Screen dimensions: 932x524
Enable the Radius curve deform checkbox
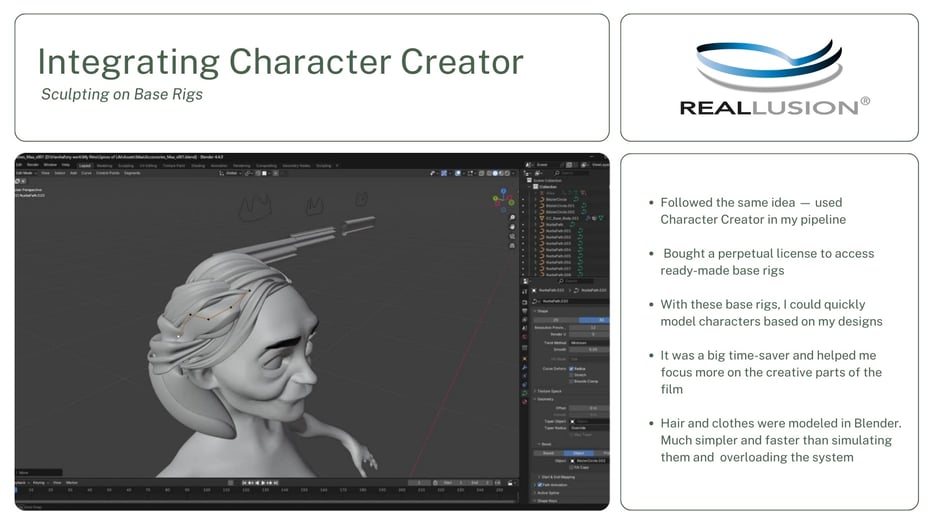pyautogui.click(x=571, y=369)
